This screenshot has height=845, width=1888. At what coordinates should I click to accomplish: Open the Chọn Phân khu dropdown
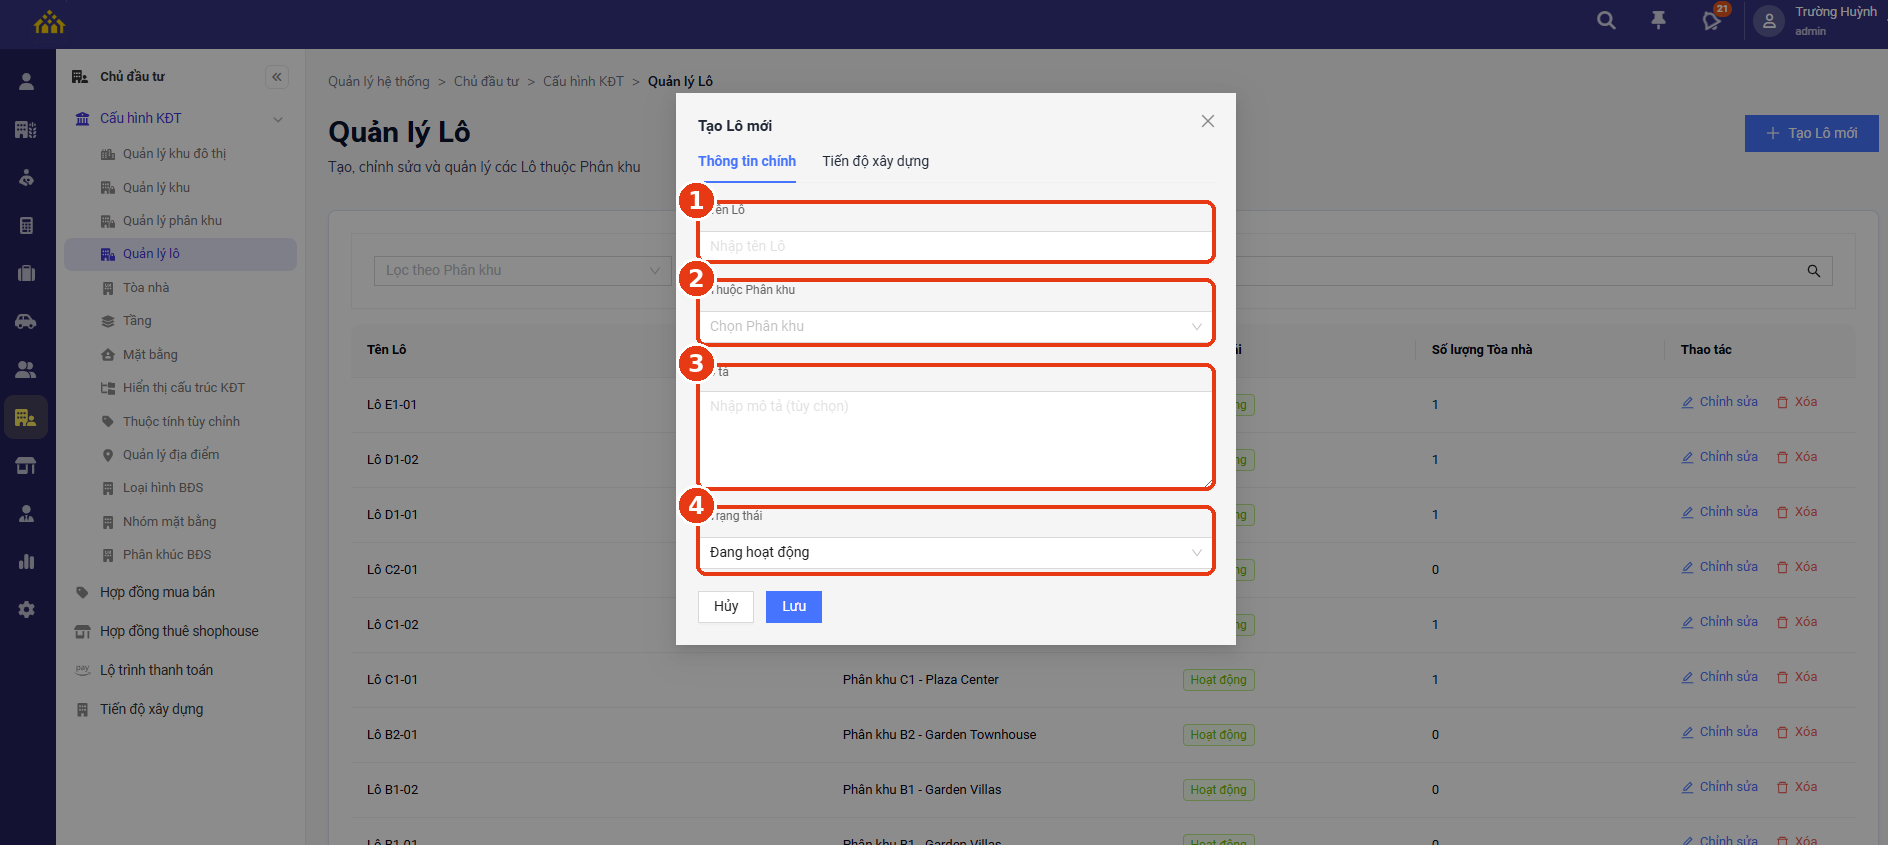(x=955, y=326)
